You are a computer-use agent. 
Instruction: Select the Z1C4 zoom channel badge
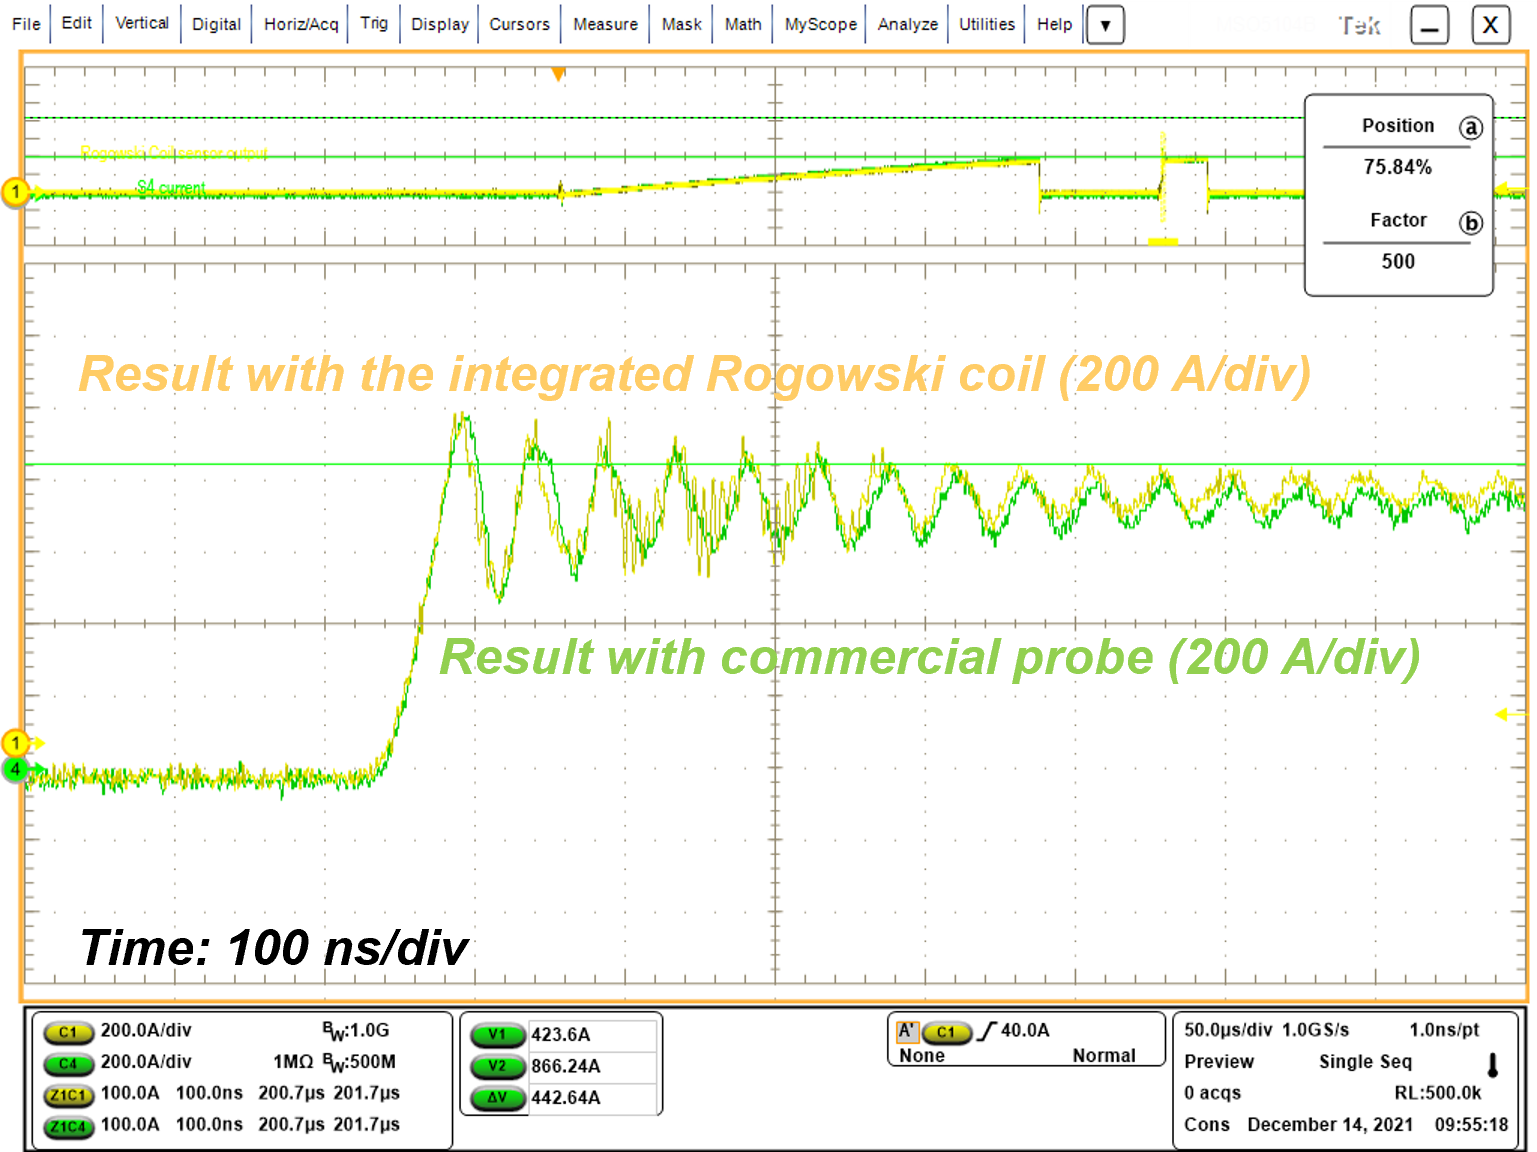pyautogui.click(x=68, y=1127)
